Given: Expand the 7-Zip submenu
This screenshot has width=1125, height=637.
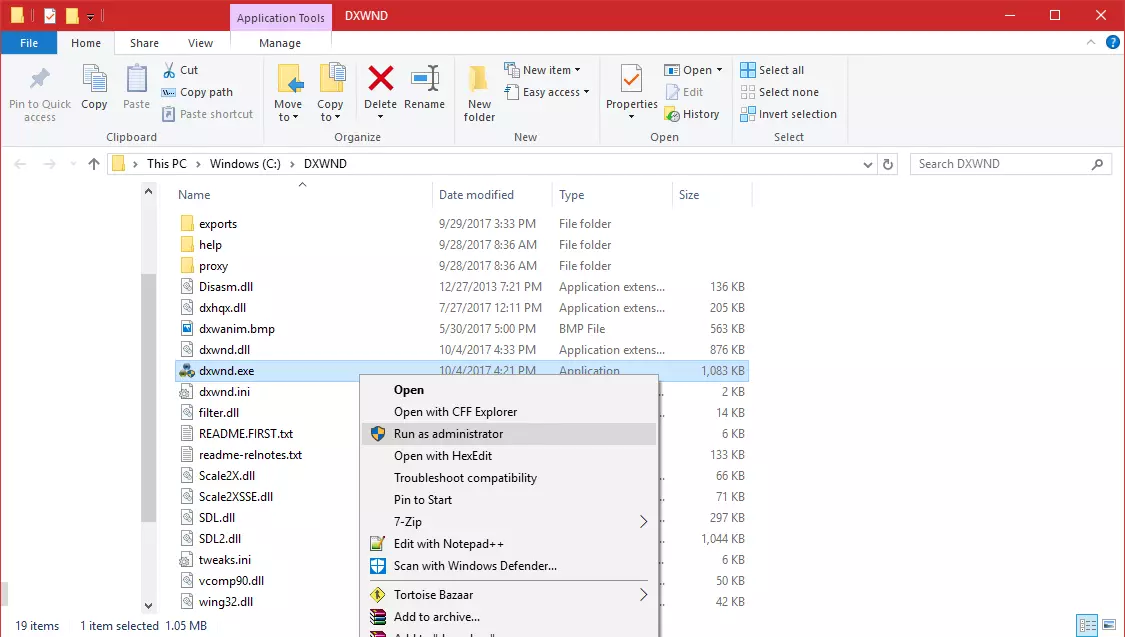Looking at the screenshot, I should click(x=509, y=522).
